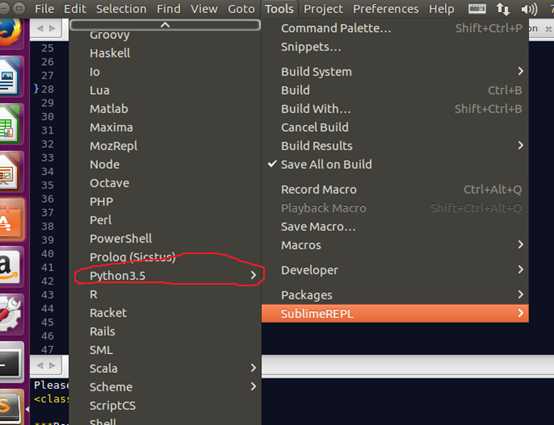
Task: Select MozRepl in the REPL list
Action: 165,146
